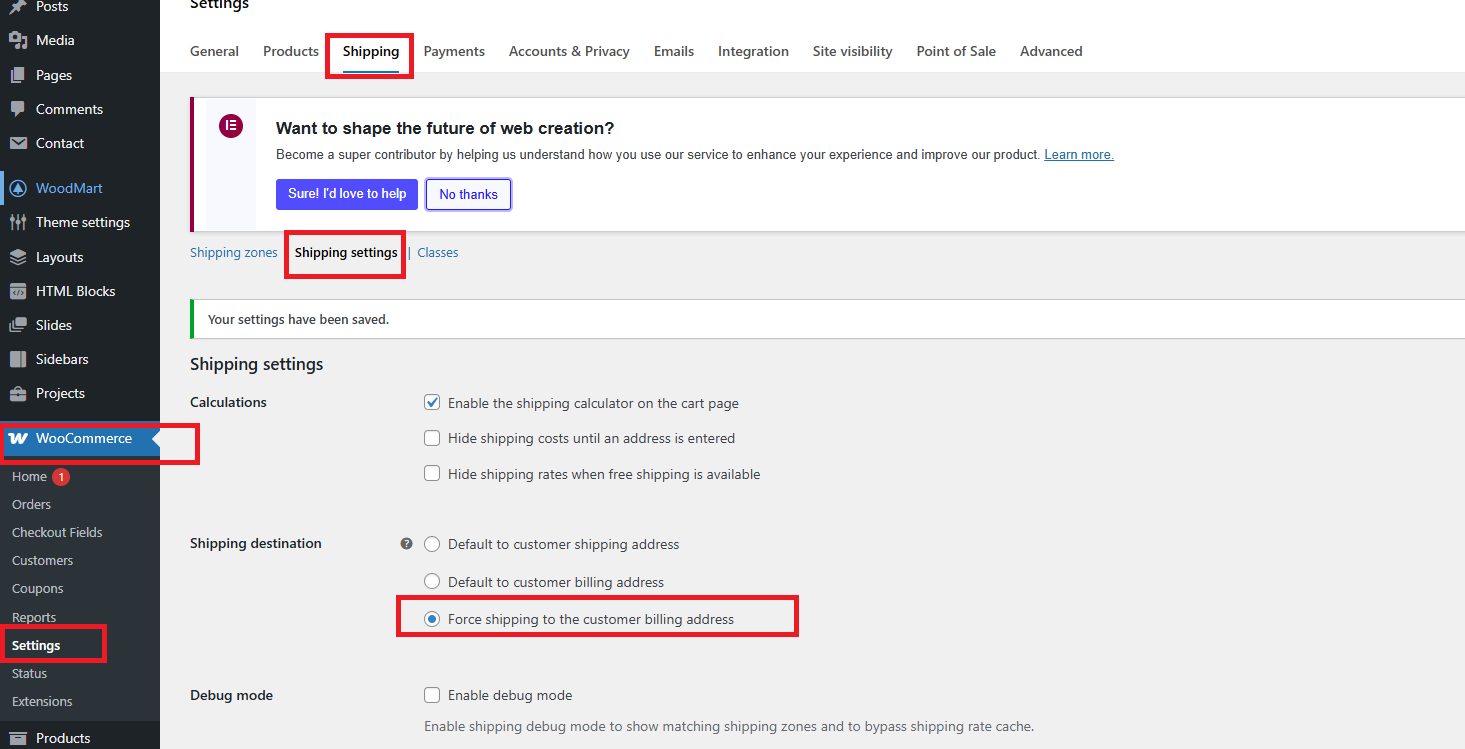Open the Reports submenu item
Screen dimensions: 1465x749
pyautogui.click(x=34, y=617)
